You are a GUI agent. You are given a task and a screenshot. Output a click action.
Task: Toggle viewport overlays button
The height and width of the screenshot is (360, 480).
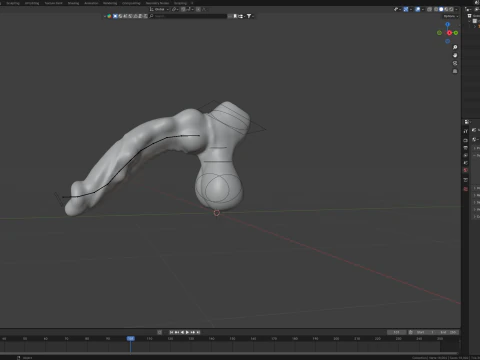coord(418,9)
